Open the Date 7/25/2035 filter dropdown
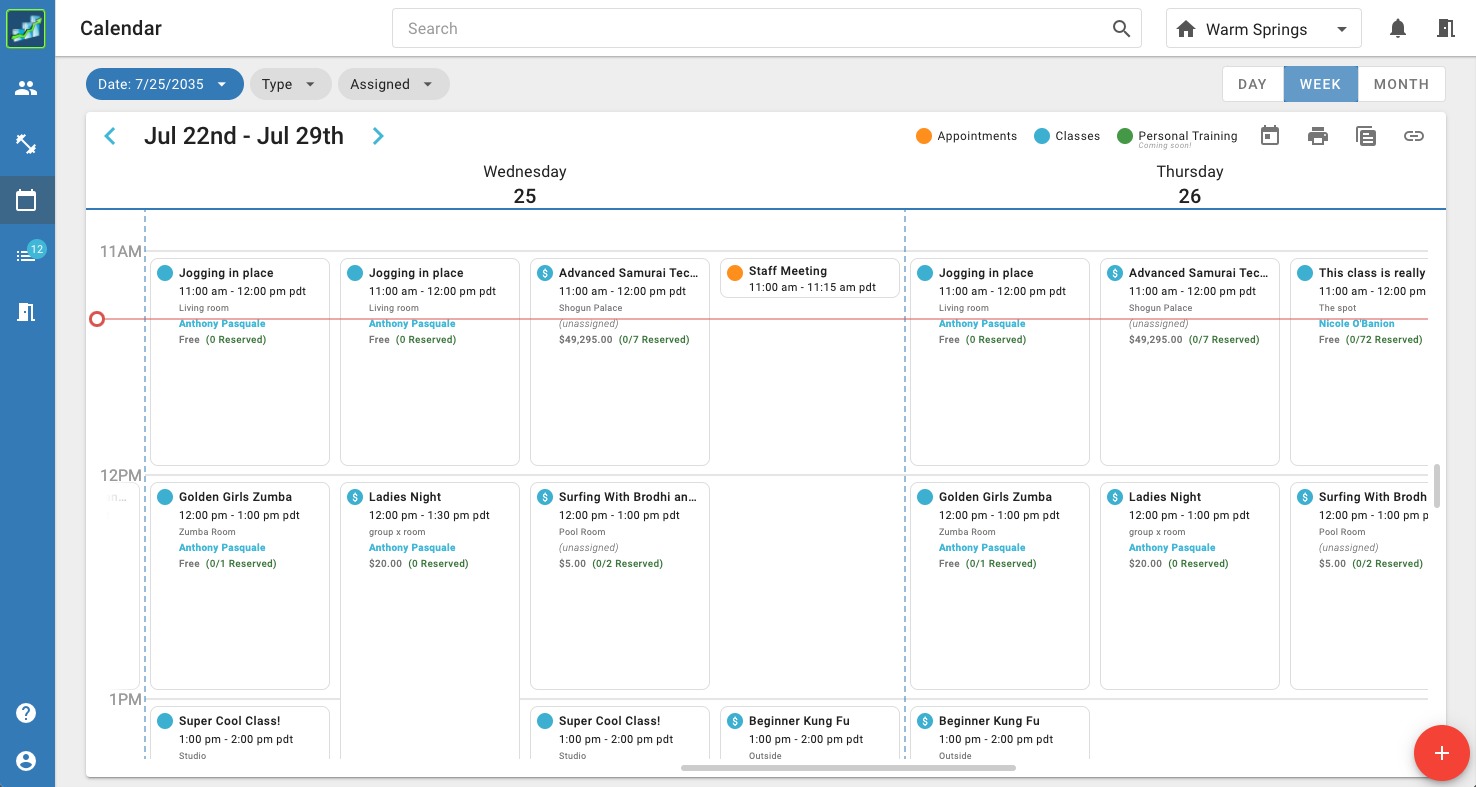 (x=165, y=84)
